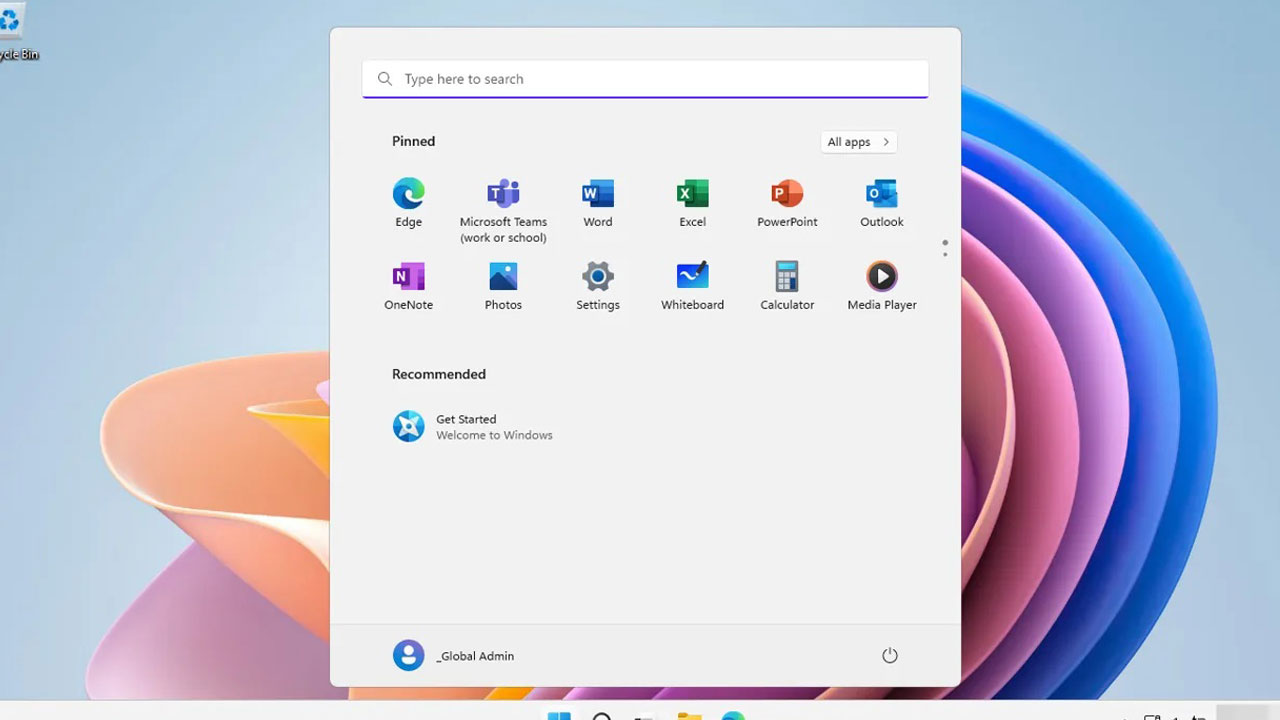1280x720 pixels.
Task: Go to the next page of pinned apps
Action: coord(945,255)
